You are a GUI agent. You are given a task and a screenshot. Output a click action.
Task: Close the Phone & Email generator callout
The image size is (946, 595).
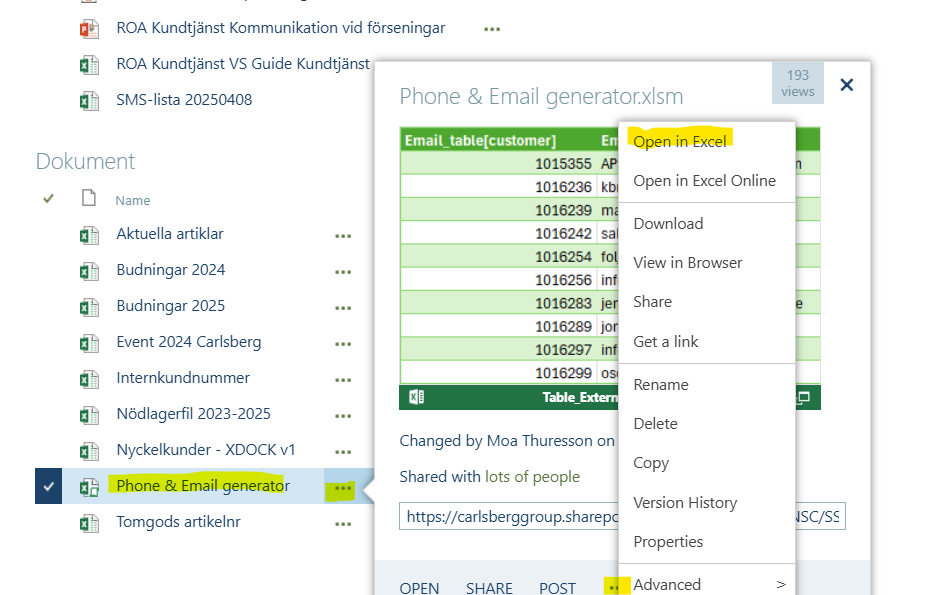[847, 85]
